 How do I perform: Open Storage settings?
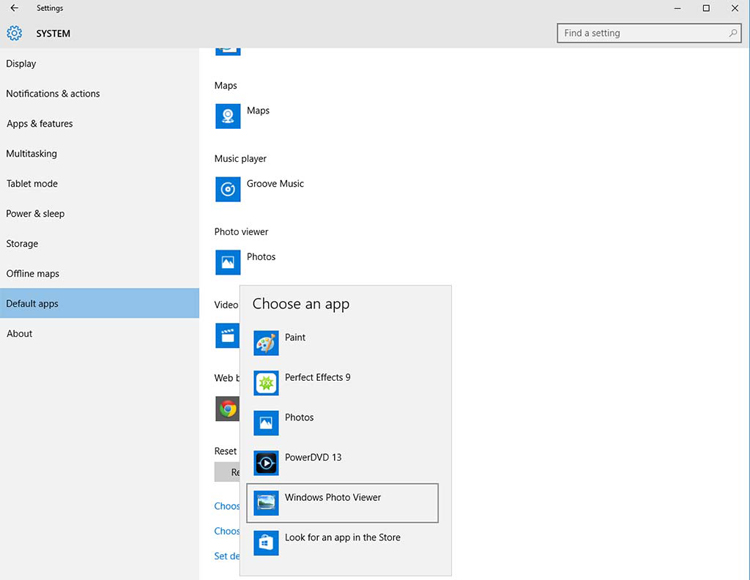pos(99,243)
